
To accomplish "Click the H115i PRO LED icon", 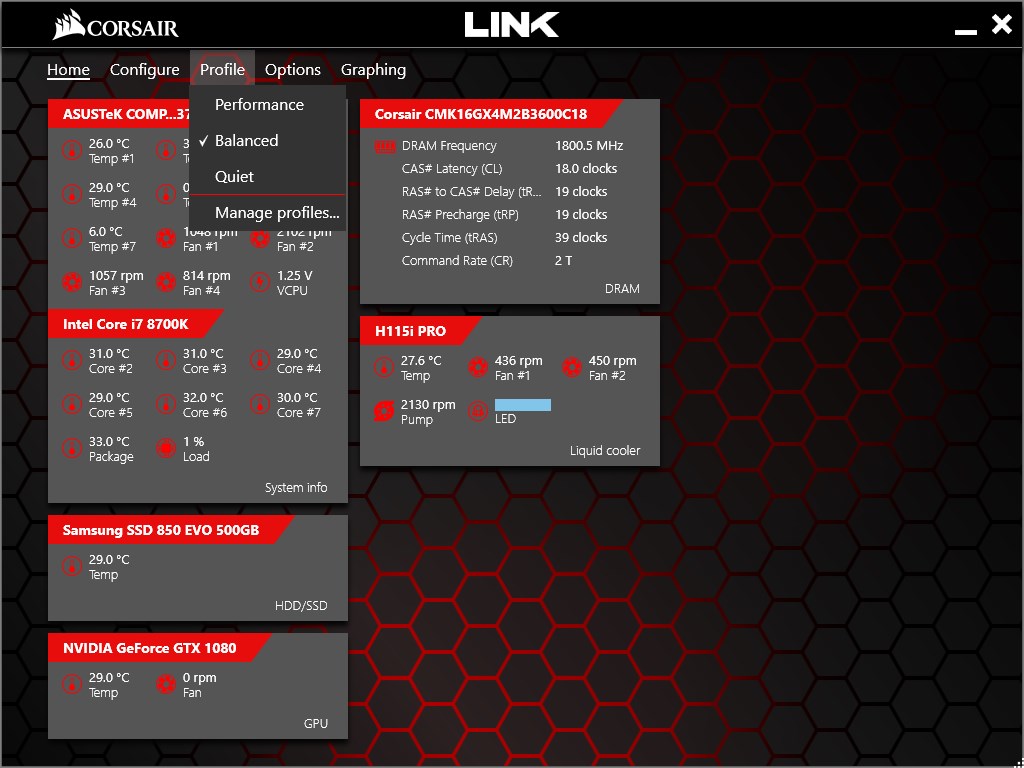I will coord(478,411).
